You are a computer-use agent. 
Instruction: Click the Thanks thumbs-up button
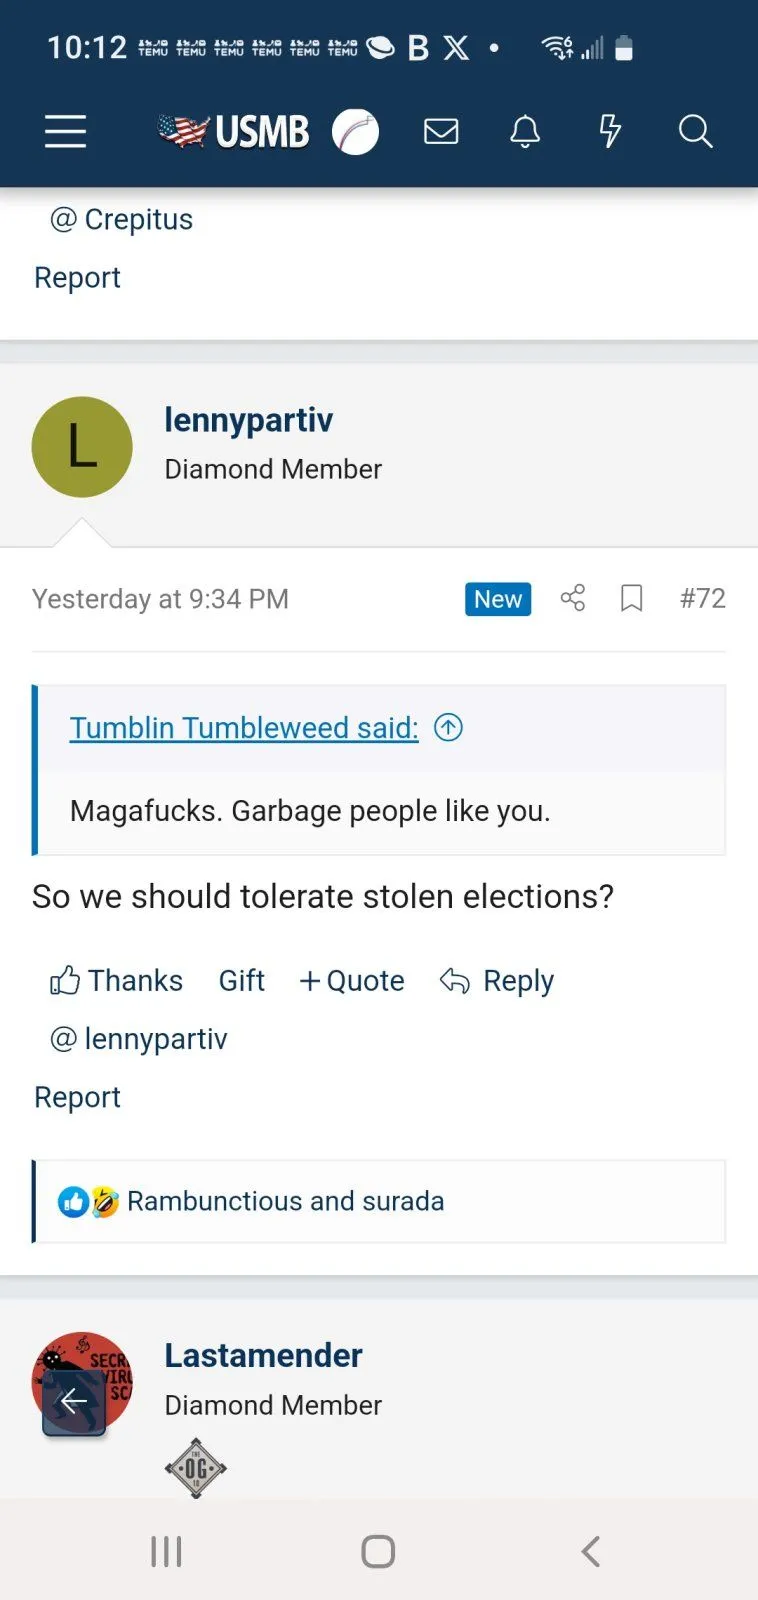[x=116, y=980]
